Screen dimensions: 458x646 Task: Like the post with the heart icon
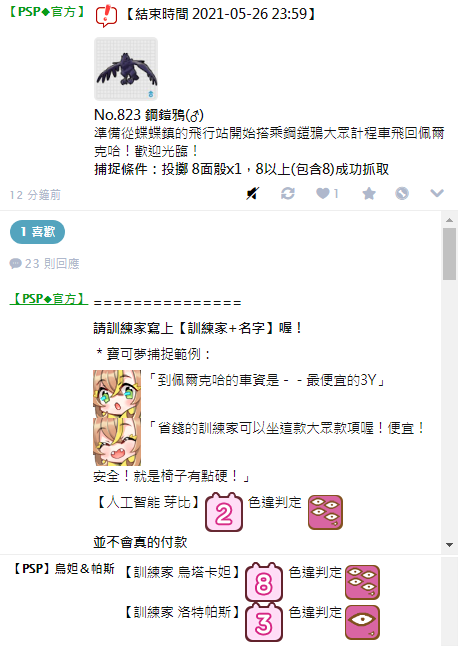click(x=327, y=193)
